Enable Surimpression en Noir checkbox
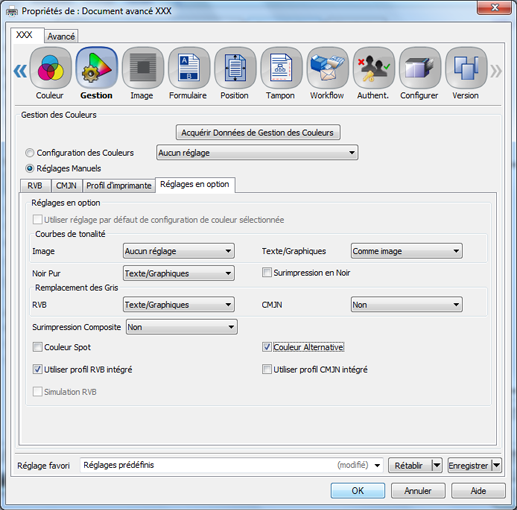The height and width of the screenshot is (510, 517). tap(267, 272)
